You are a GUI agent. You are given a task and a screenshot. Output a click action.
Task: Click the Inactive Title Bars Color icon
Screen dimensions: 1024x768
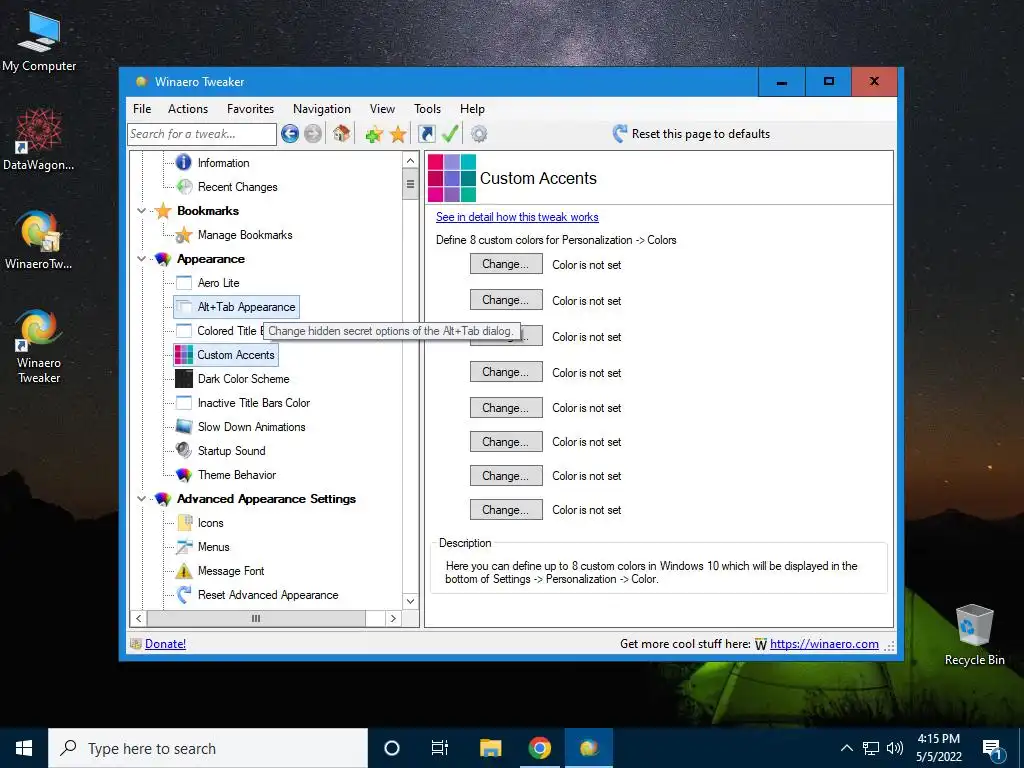coord(184,403)
